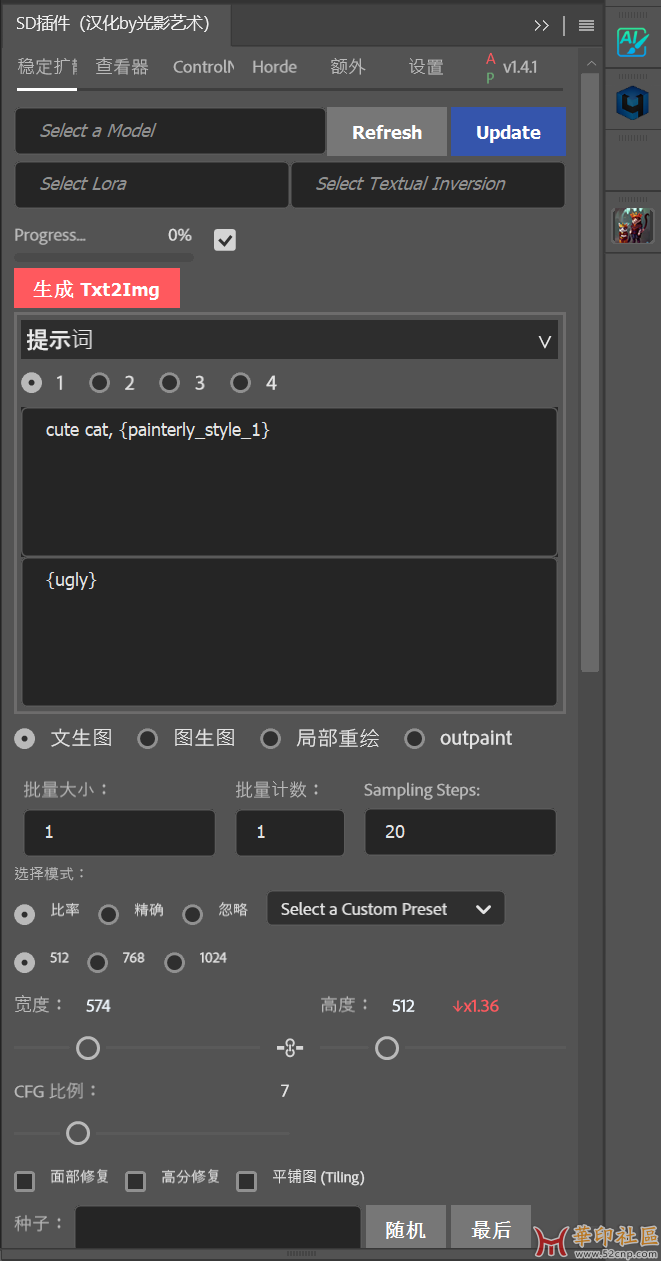This screenshot has height=1261, width=661.
Task: Click the ↓x1.36 ratio text
Action: coord(475,1005)
